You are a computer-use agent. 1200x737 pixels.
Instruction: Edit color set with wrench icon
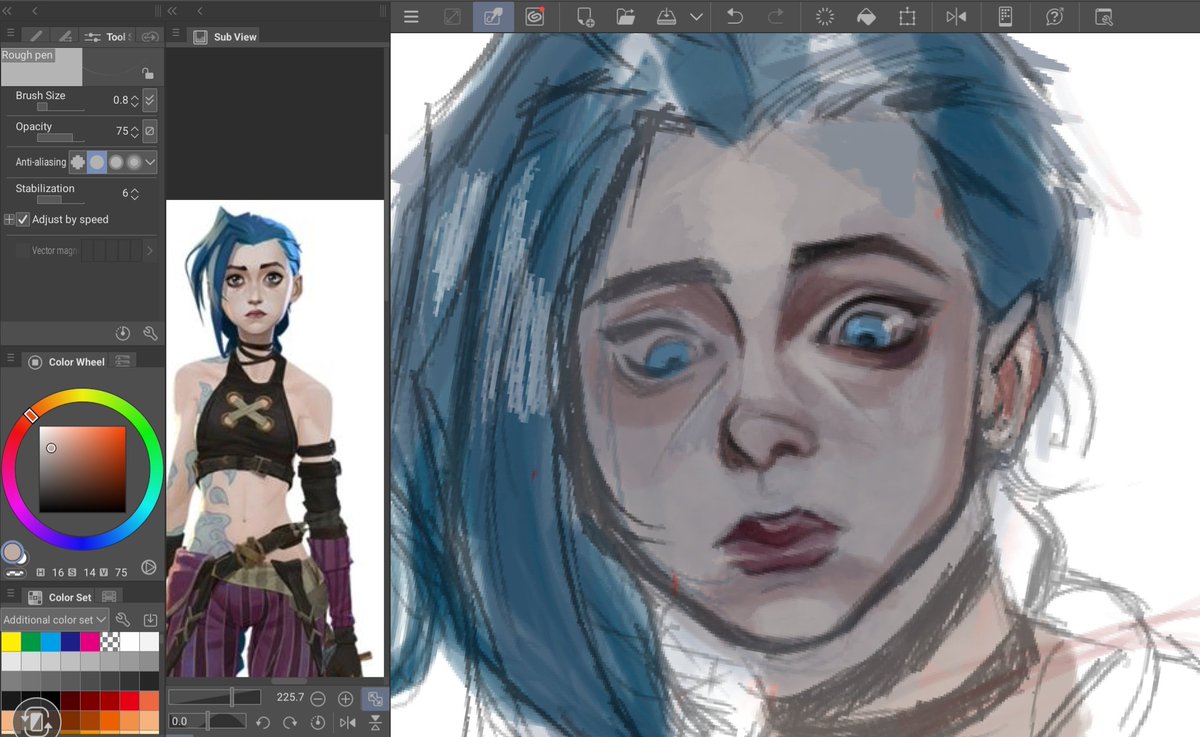pos(123,620)
